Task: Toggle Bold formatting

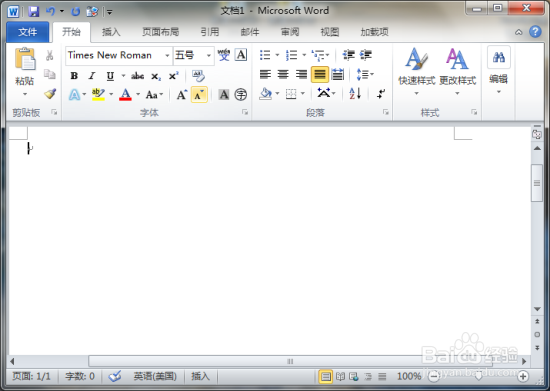Action: point(74,76)
